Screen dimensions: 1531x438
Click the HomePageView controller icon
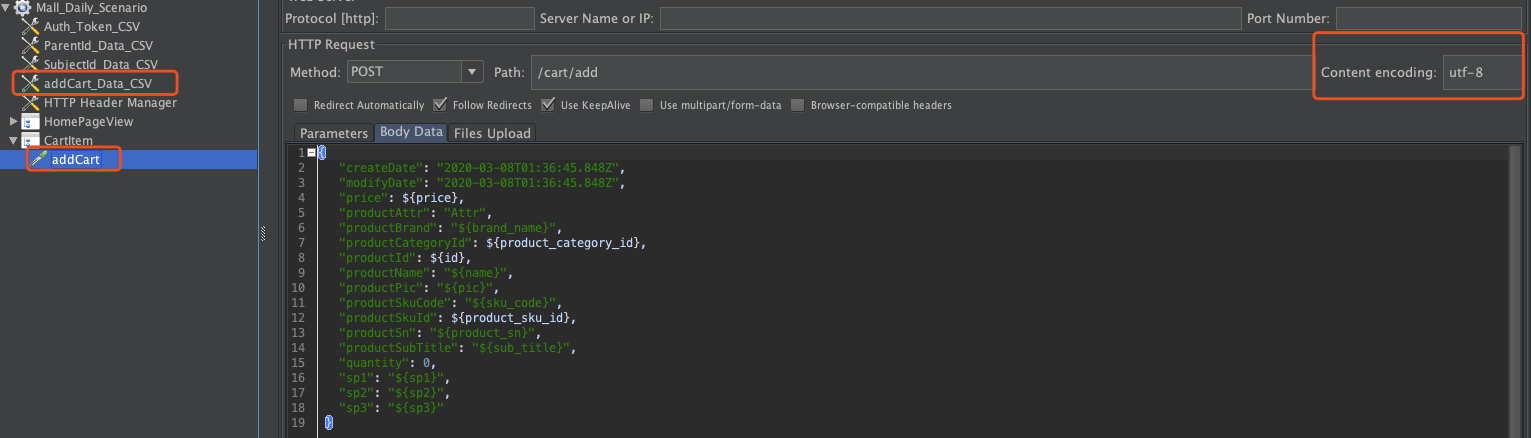[30, 121]
